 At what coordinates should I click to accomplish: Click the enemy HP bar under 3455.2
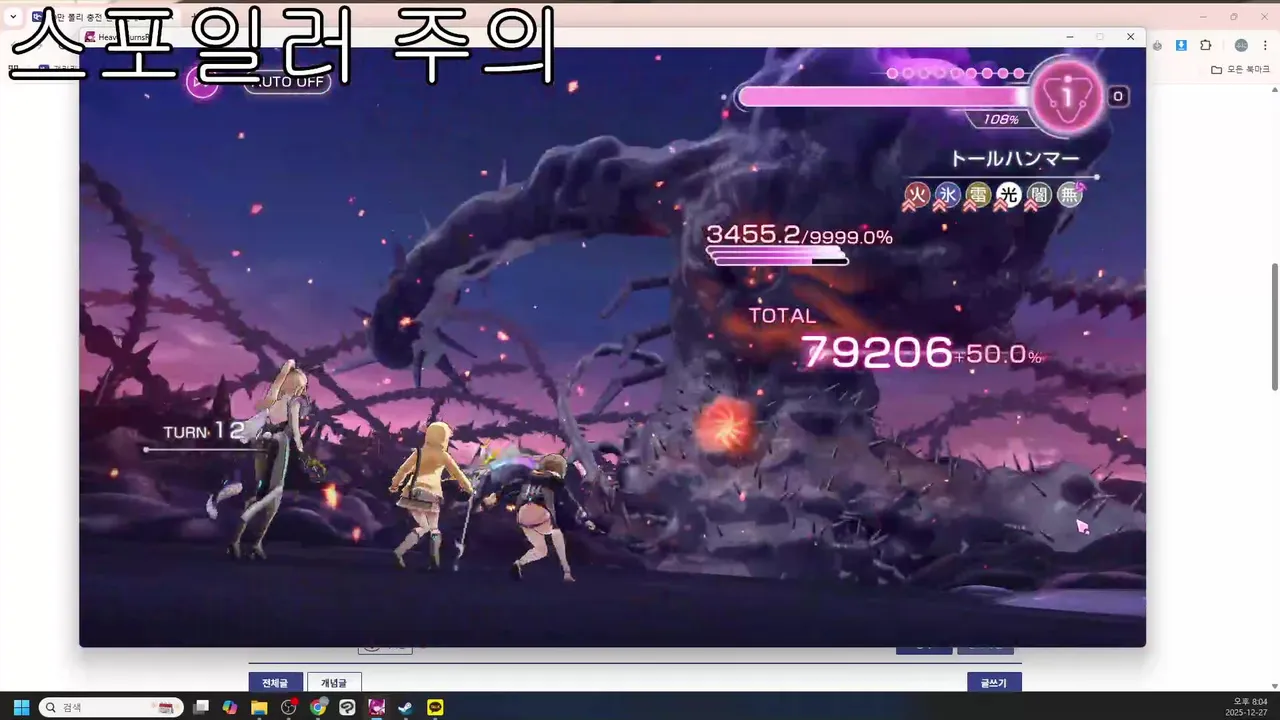[777, 256]
